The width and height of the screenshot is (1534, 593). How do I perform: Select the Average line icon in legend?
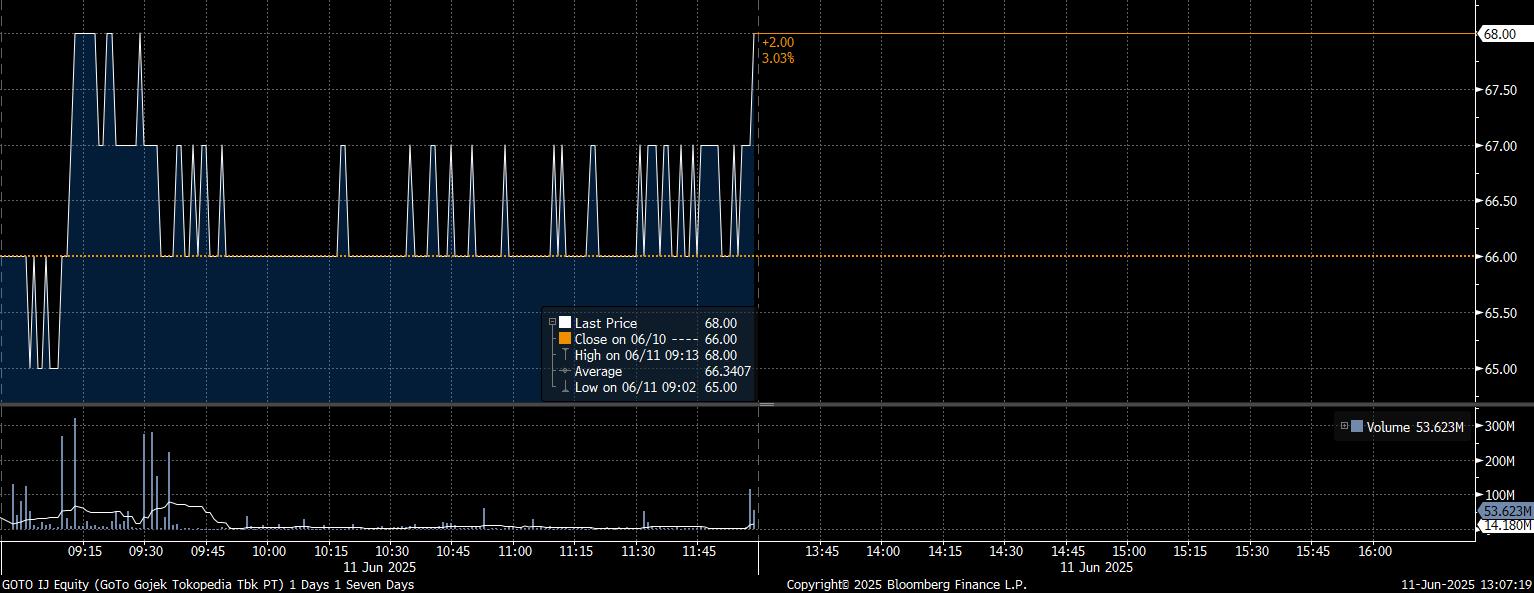[565, 371]
